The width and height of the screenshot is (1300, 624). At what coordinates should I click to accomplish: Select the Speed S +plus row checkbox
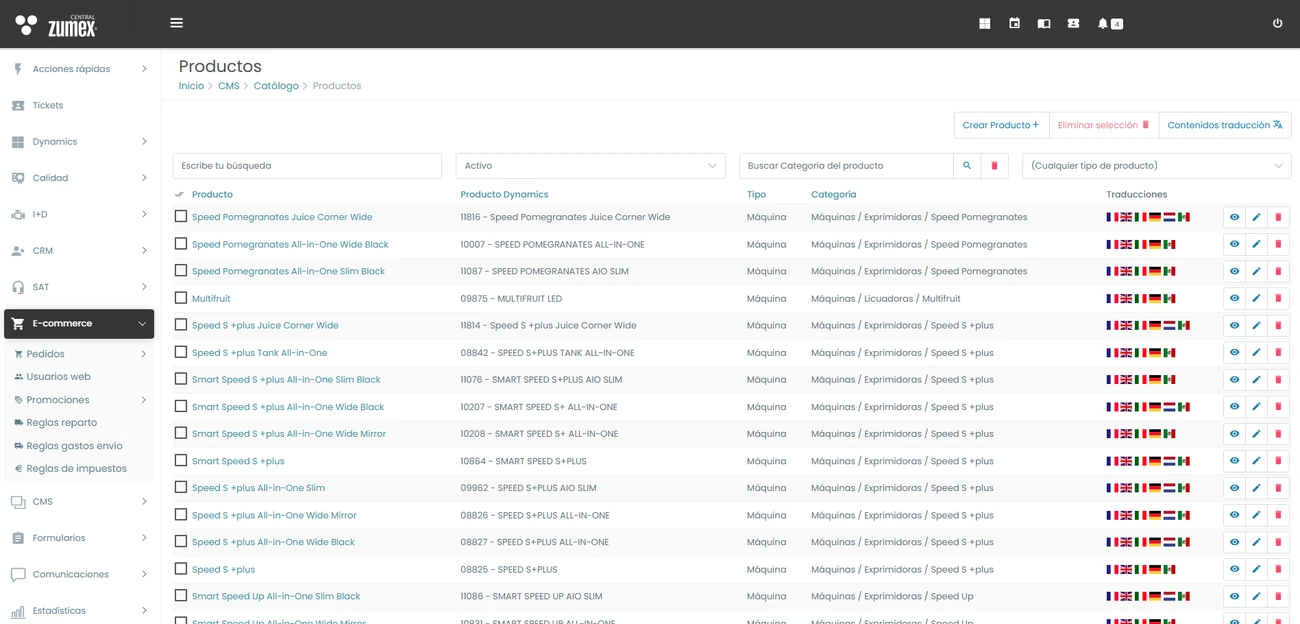(x=181, y=569)
